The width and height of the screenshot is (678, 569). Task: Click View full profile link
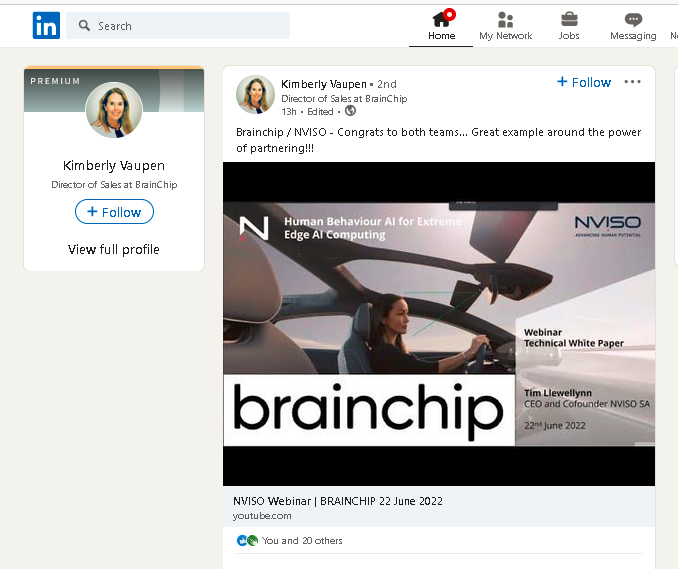coord(114,249)
